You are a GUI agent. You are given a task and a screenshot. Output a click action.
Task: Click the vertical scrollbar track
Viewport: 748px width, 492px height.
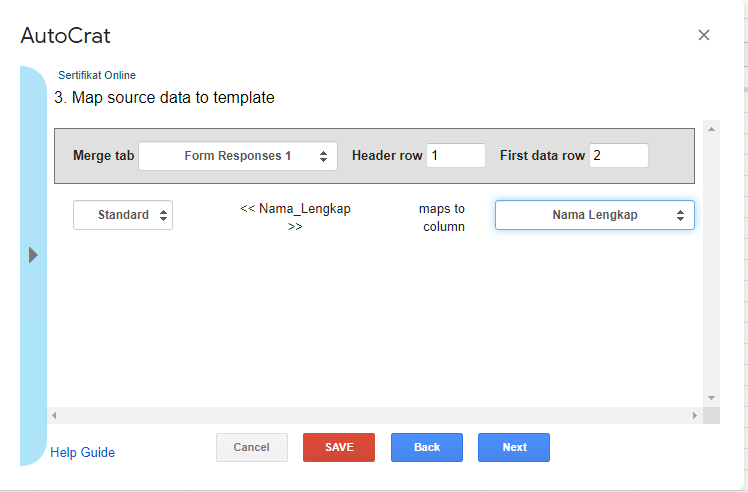point(711,263)
